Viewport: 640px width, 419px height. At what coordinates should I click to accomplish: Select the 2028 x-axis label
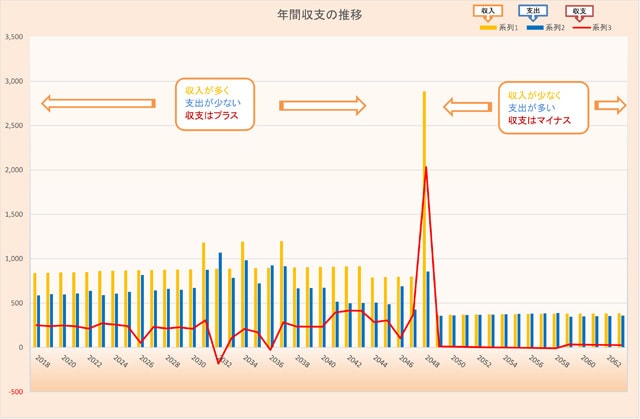[172, 361]
